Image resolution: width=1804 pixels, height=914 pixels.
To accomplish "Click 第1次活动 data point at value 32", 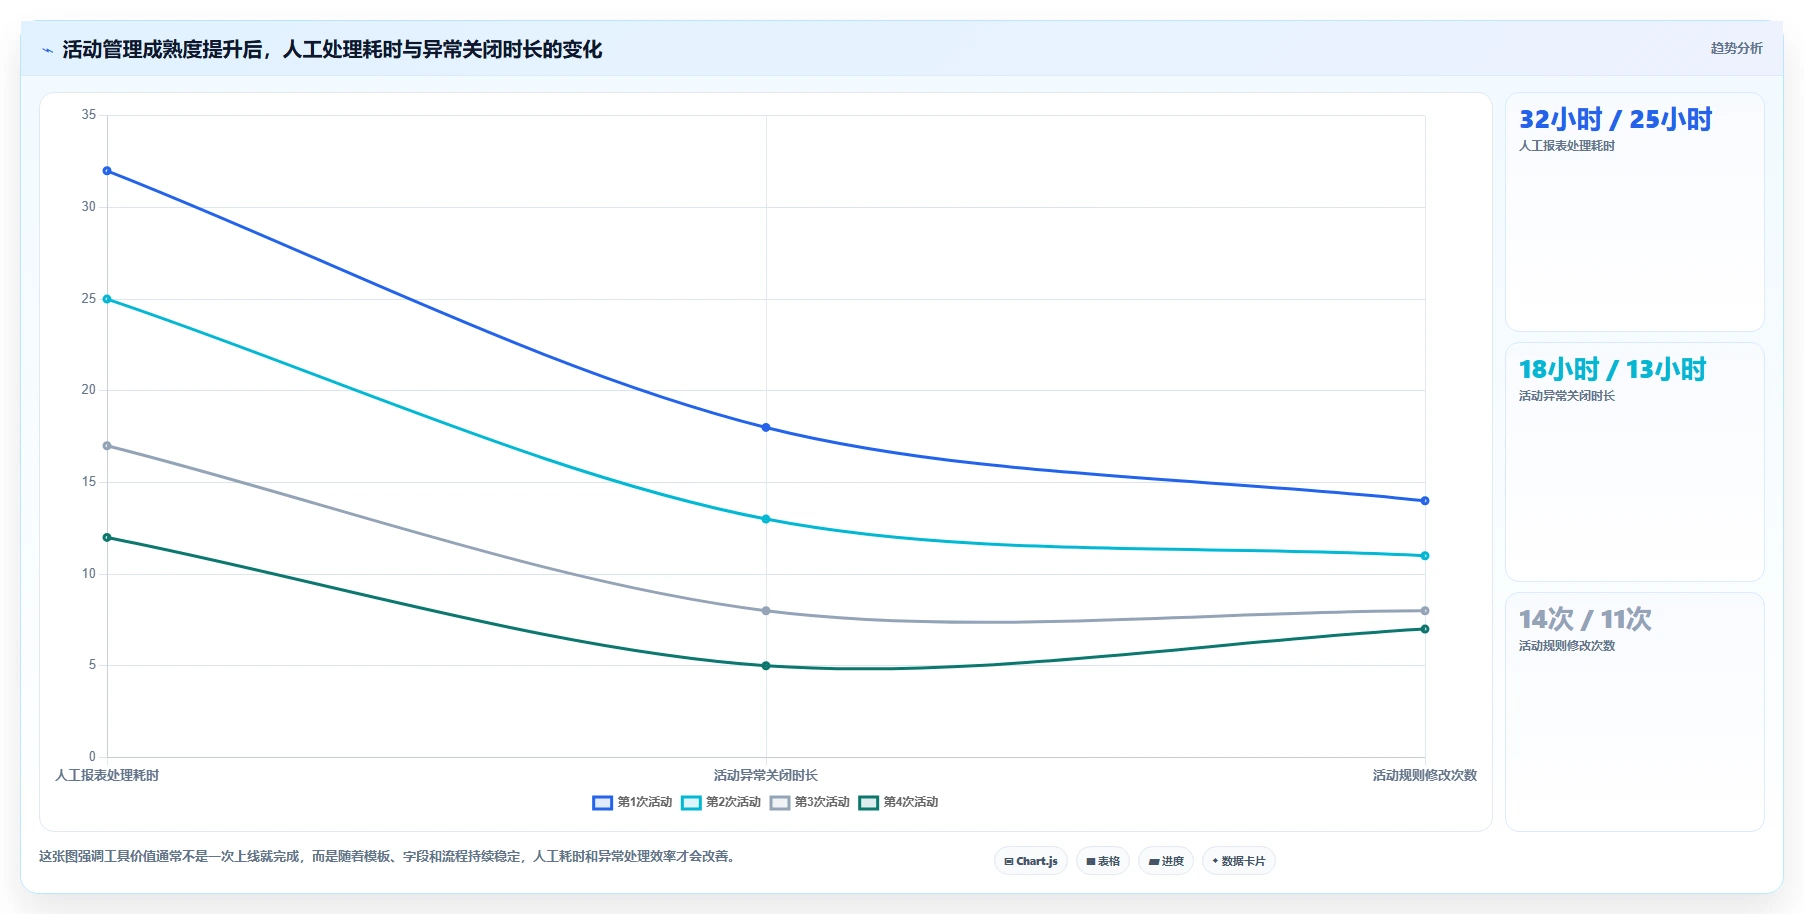I will [x=107, y=171].
